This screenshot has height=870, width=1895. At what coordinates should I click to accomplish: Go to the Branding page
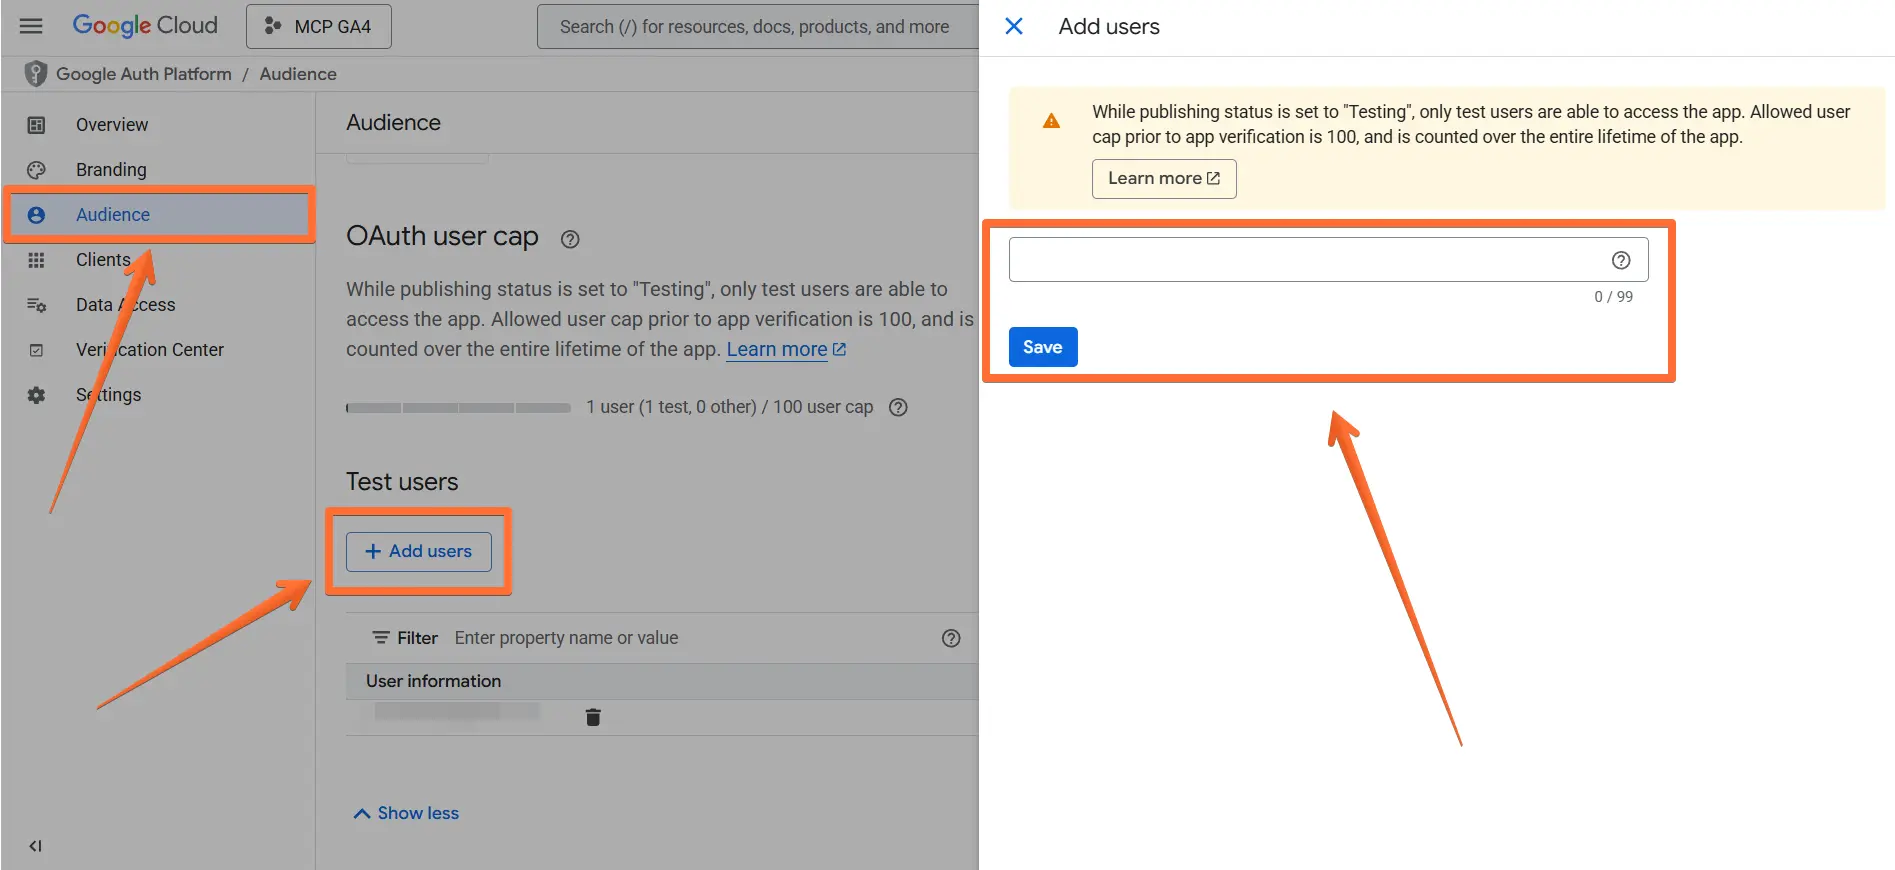pos(110,170)
